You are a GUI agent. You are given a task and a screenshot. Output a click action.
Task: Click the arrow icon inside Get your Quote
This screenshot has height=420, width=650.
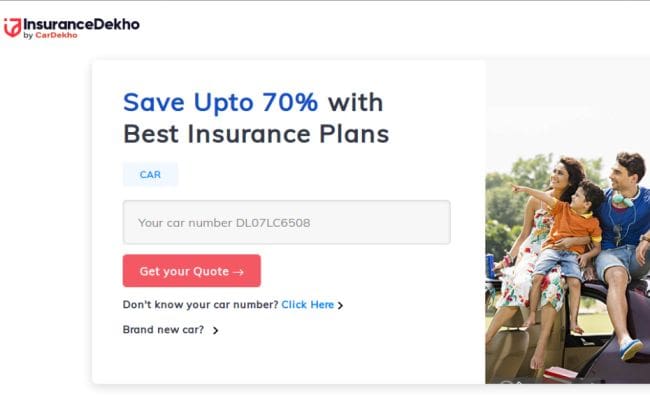(238, 272)
